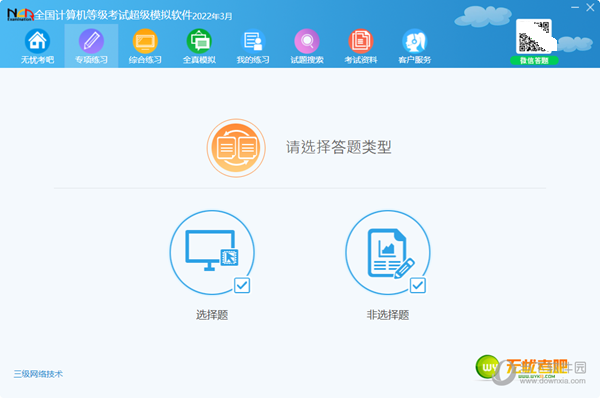This screenshot has height=398, width=600.
Task: Click the orange answer-type books icon
Action: pyautogui.click(x=236, y=148)
